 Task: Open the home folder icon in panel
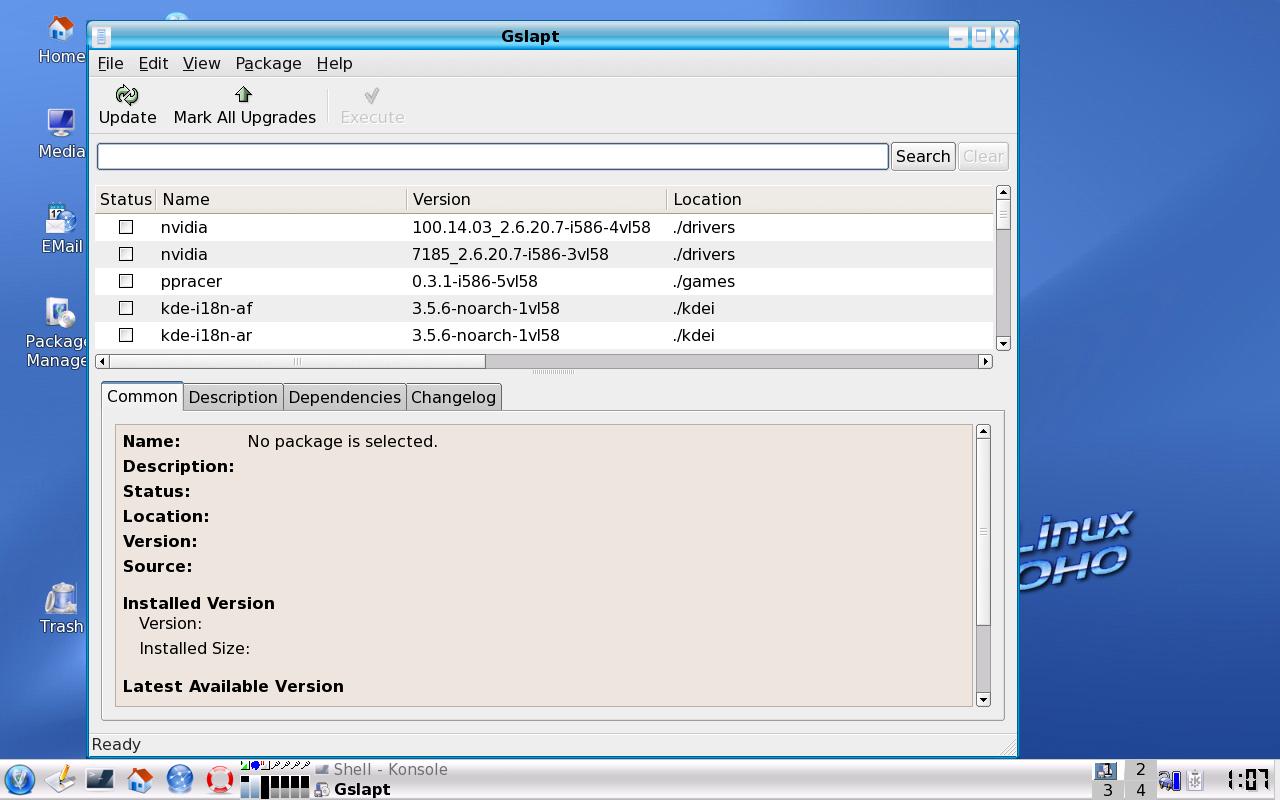140,779
